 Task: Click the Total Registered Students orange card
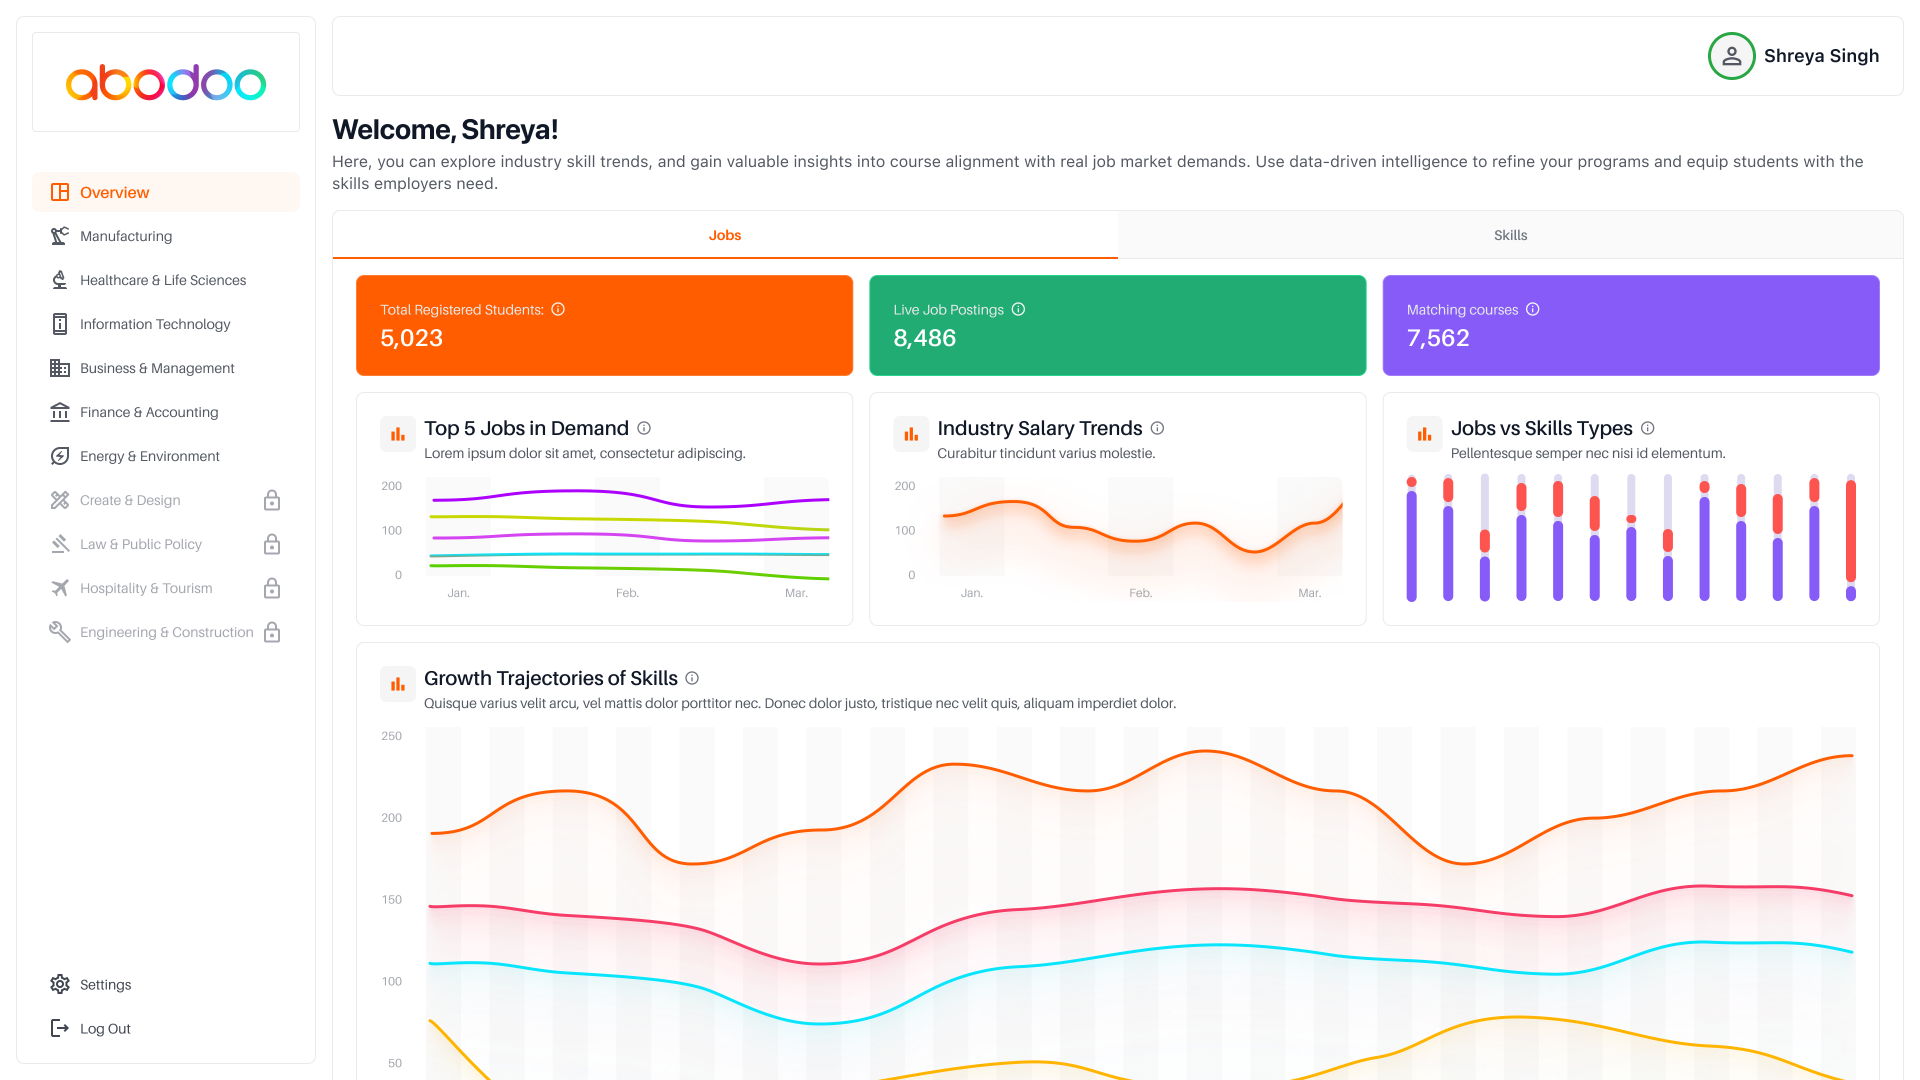coord(604,325)
